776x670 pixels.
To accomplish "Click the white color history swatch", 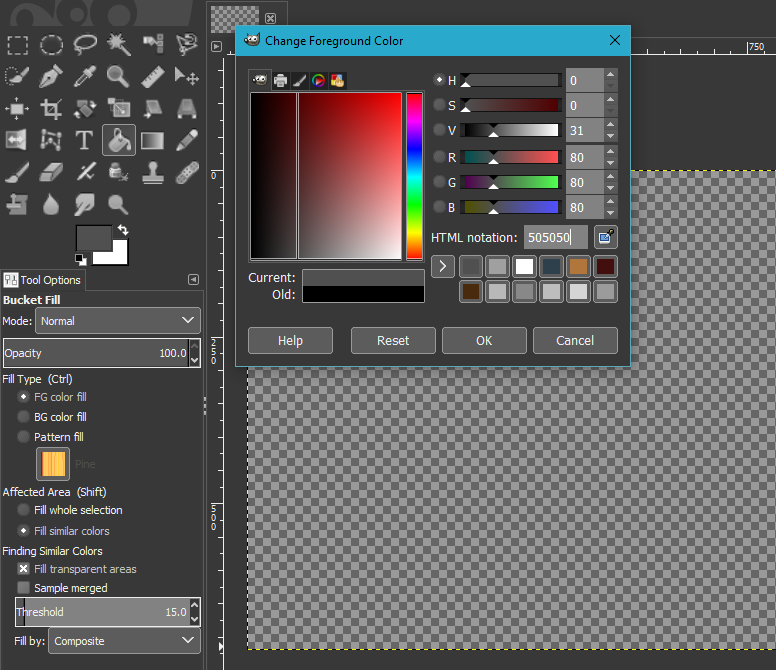I will point(524,266).
